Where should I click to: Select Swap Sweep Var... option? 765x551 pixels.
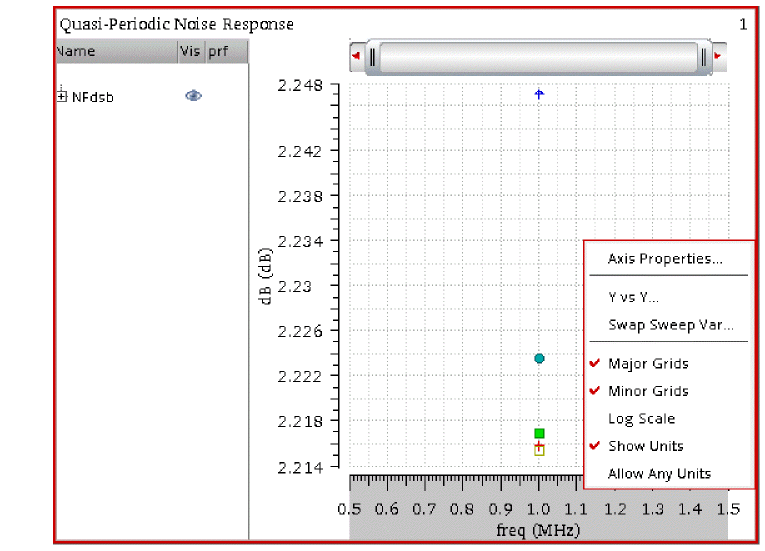click(x=671, y=325)
